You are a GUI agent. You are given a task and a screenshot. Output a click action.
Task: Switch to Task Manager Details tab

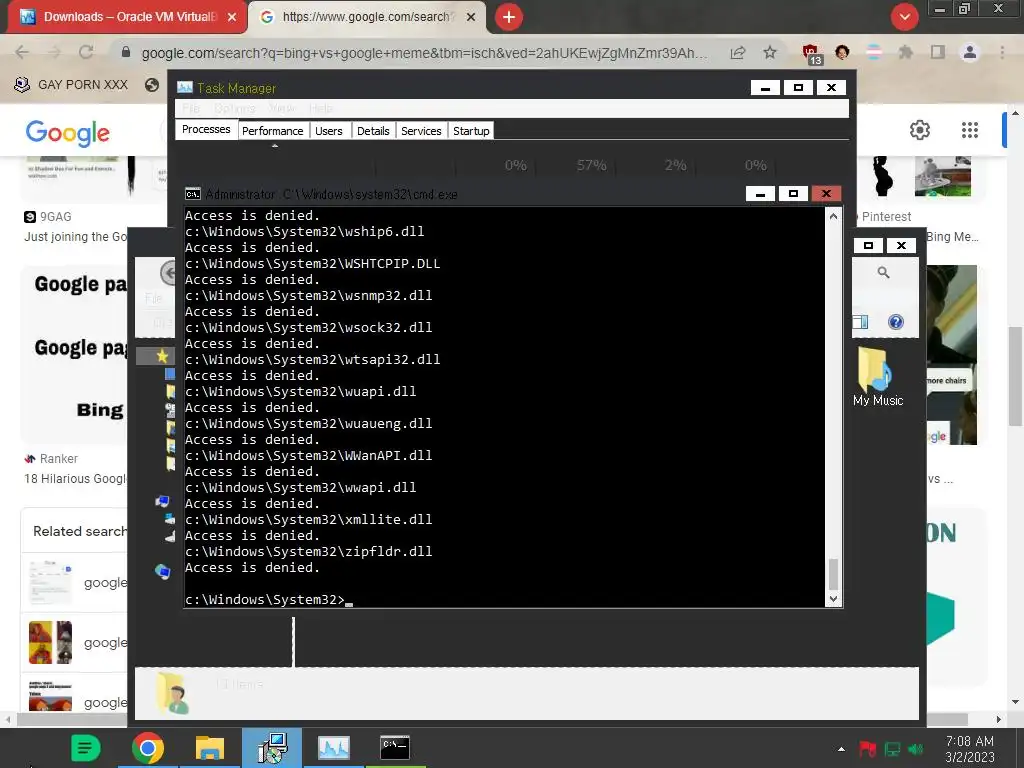373,131
